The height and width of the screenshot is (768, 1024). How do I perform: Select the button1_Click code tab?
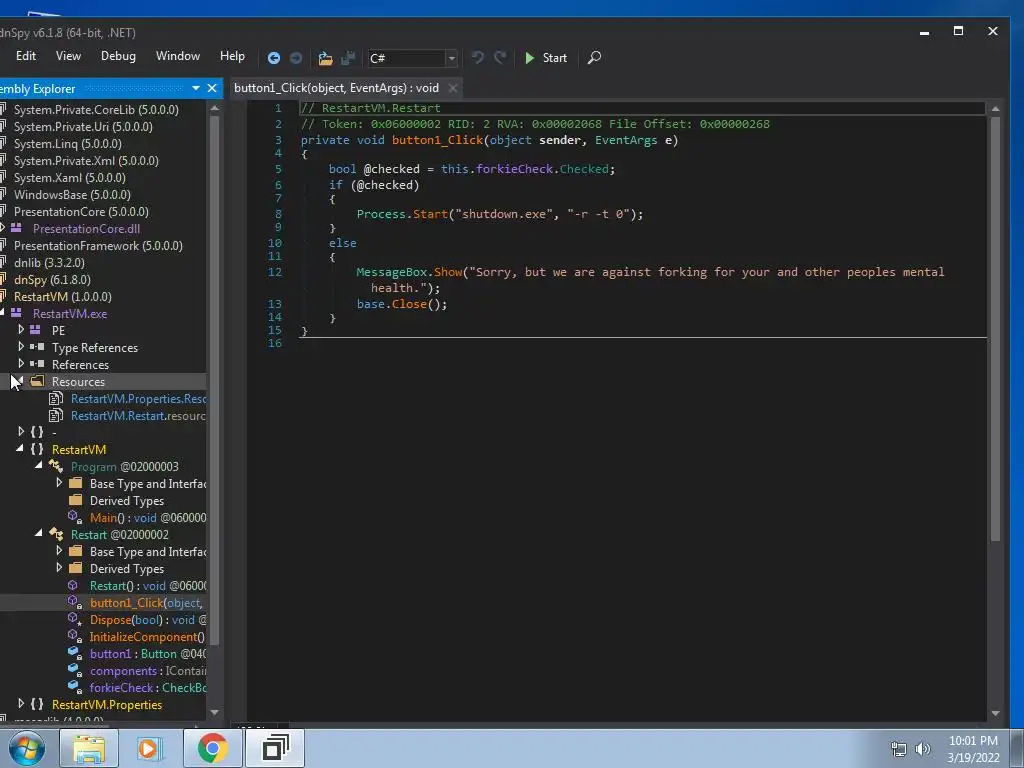336,88
